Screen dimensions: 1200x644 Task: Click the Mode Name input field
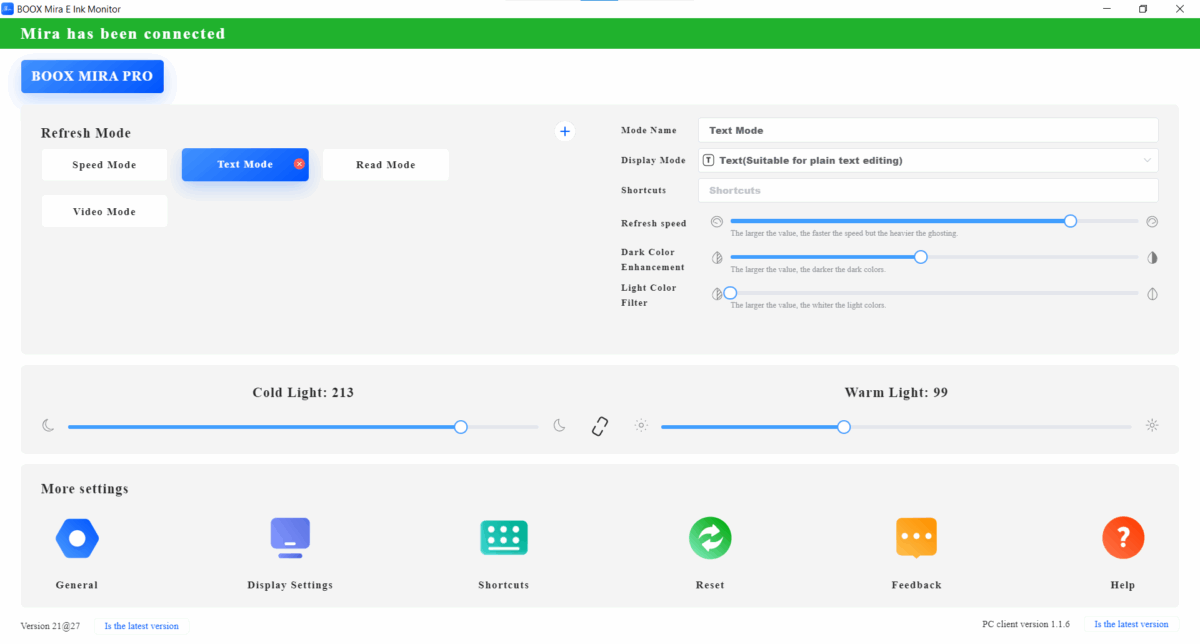[928, 130]
